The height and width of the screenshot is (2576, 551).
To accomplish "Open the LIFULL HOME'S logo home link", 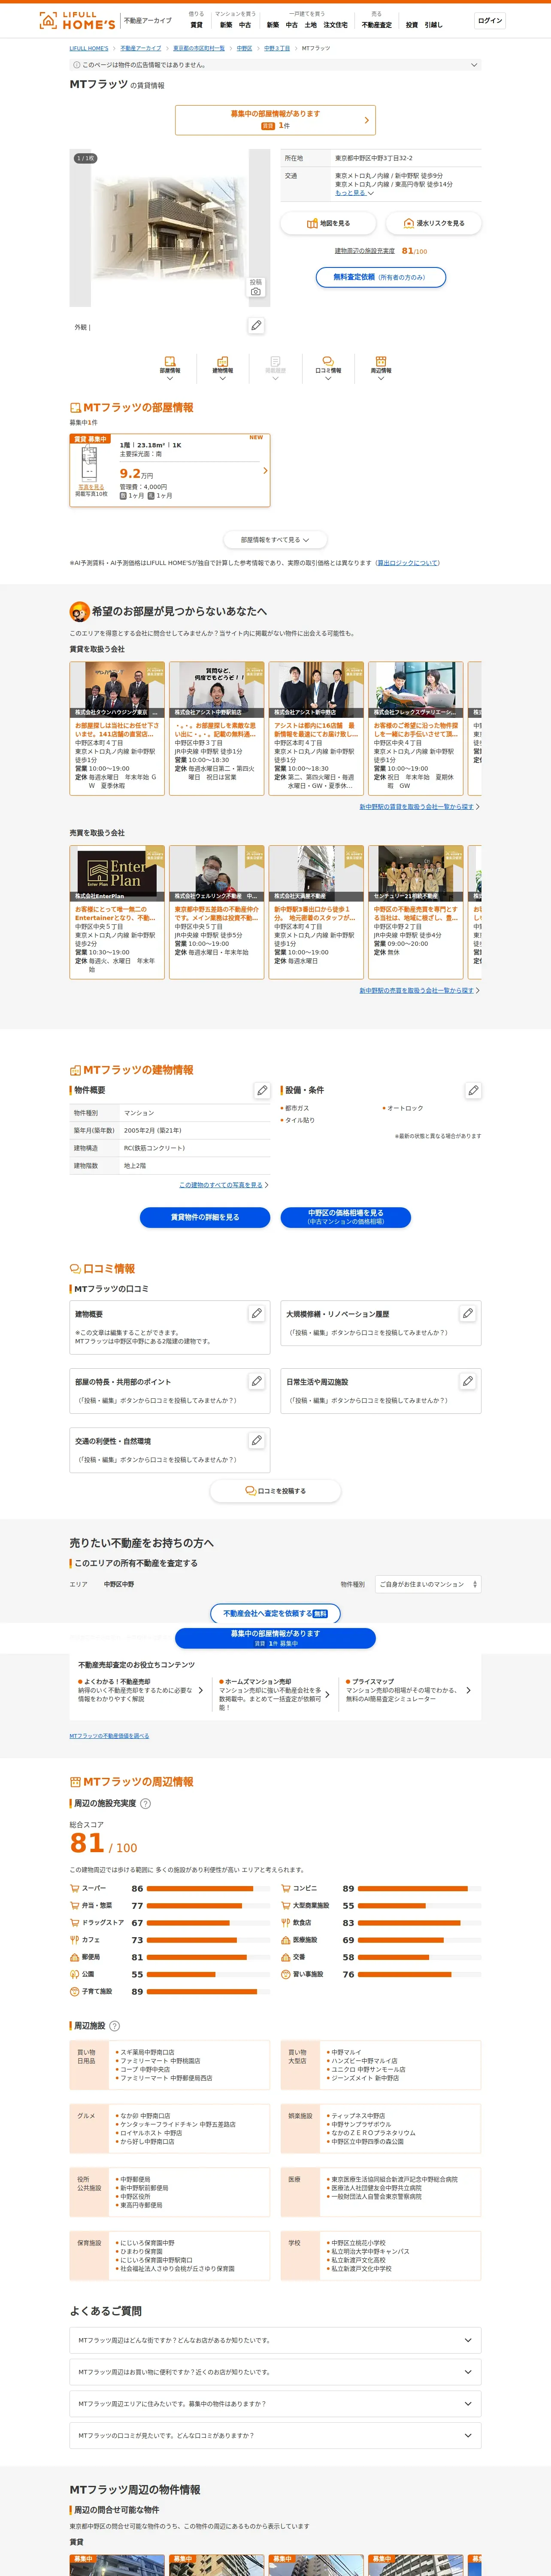I will pyautogui.click(x=77, y=20).
